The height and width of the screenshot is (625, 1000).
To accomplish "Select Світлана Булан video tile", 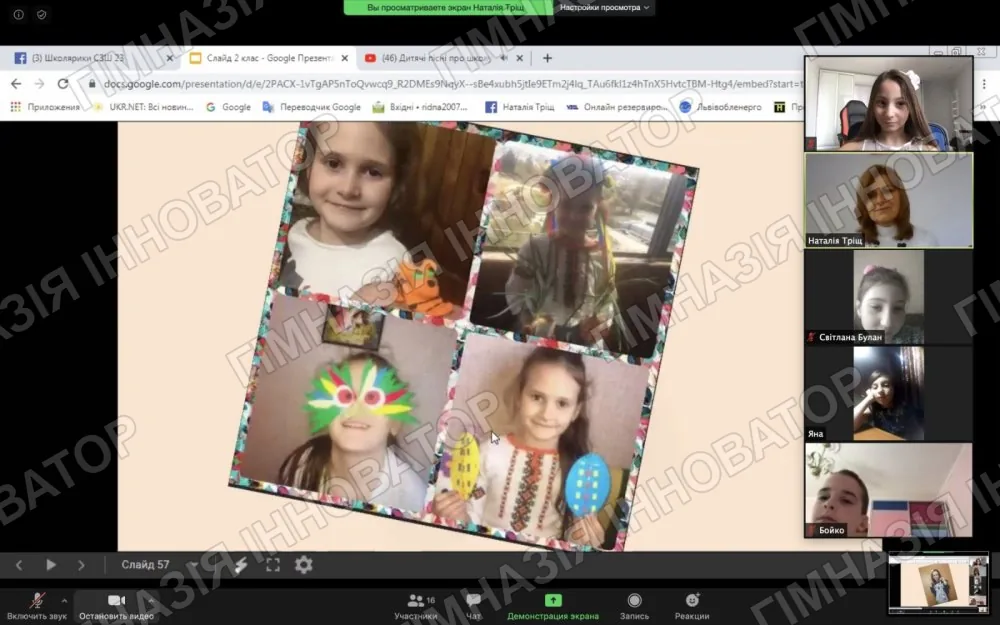I will (x=888, y=297).
